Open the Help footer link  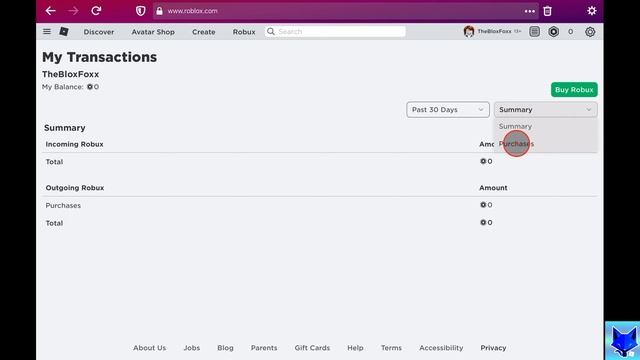[355, 348]
